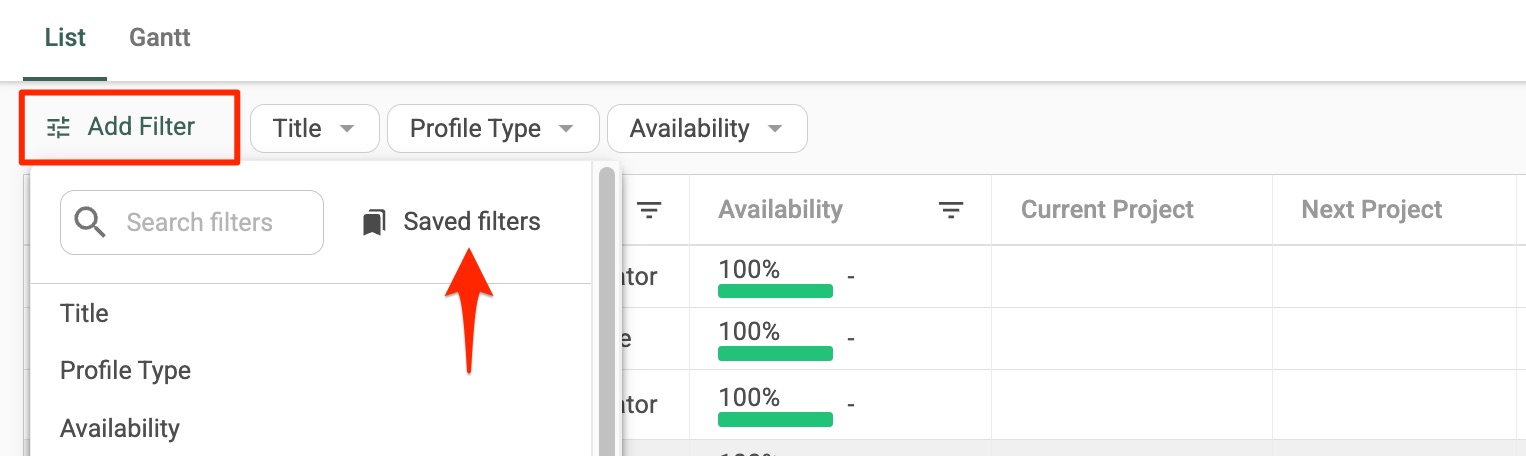Choose Availability from the filter list

(120, 428)
